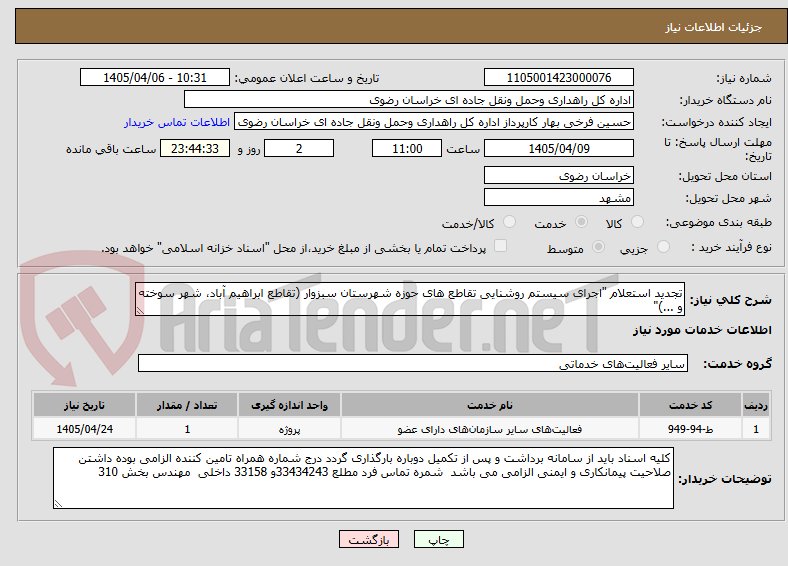The image size is (788, 566).
Task: Click the چاپ print button
Action: point(439,539)
